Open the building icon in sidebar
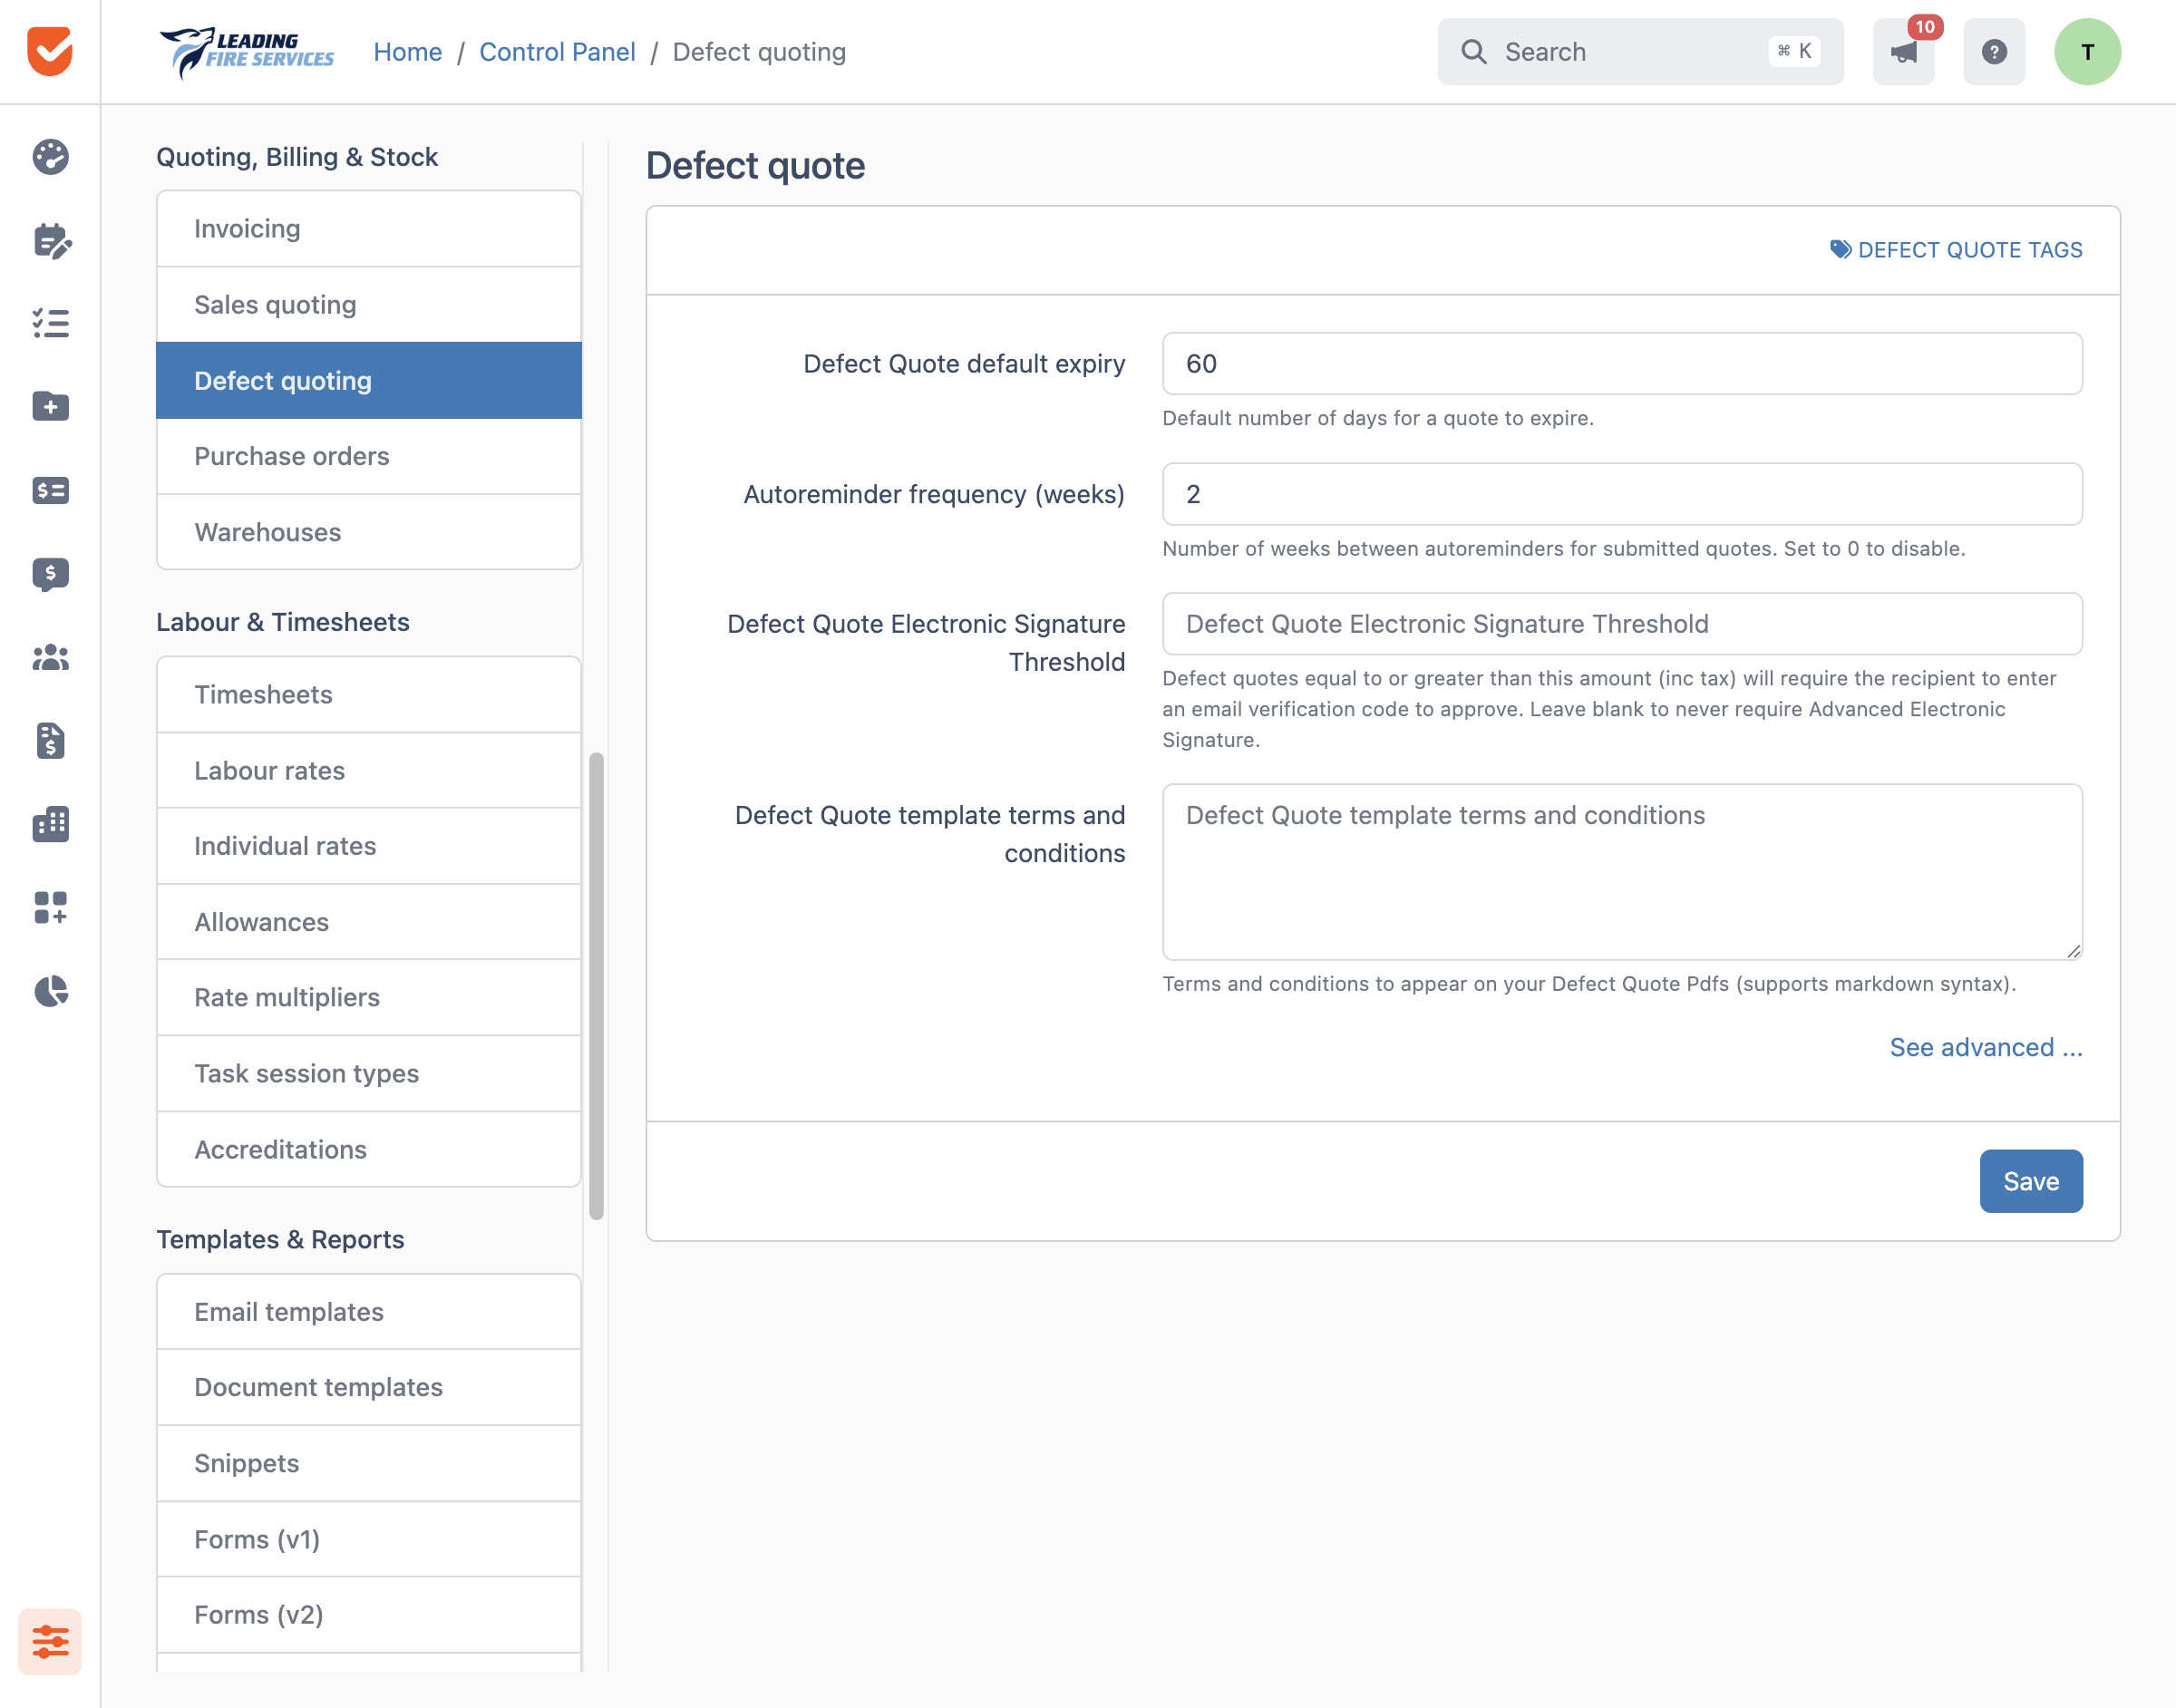 [50, 824]
